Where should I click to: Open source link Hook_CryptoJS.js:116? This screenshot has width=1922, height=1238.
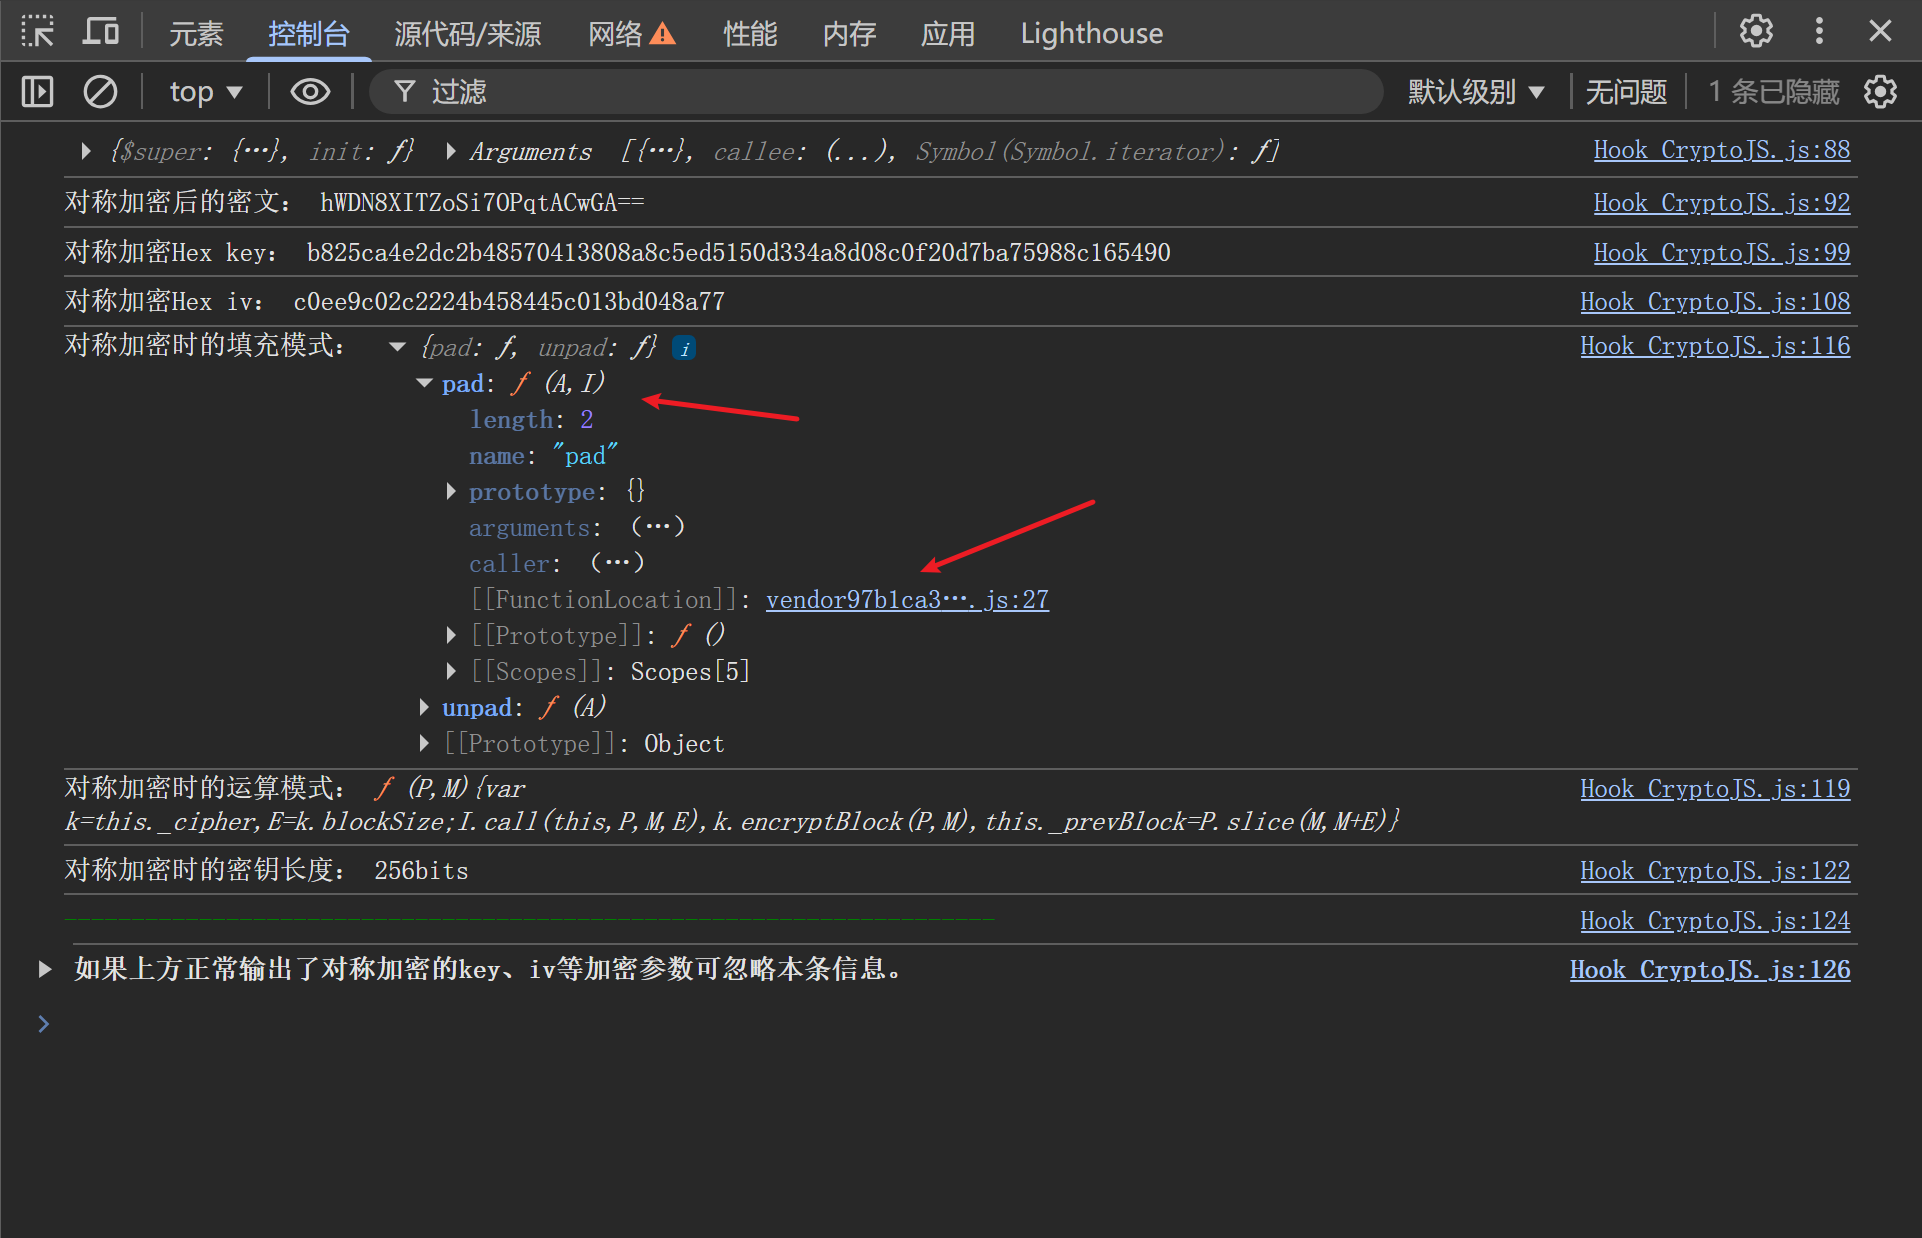coord(1715,346)
